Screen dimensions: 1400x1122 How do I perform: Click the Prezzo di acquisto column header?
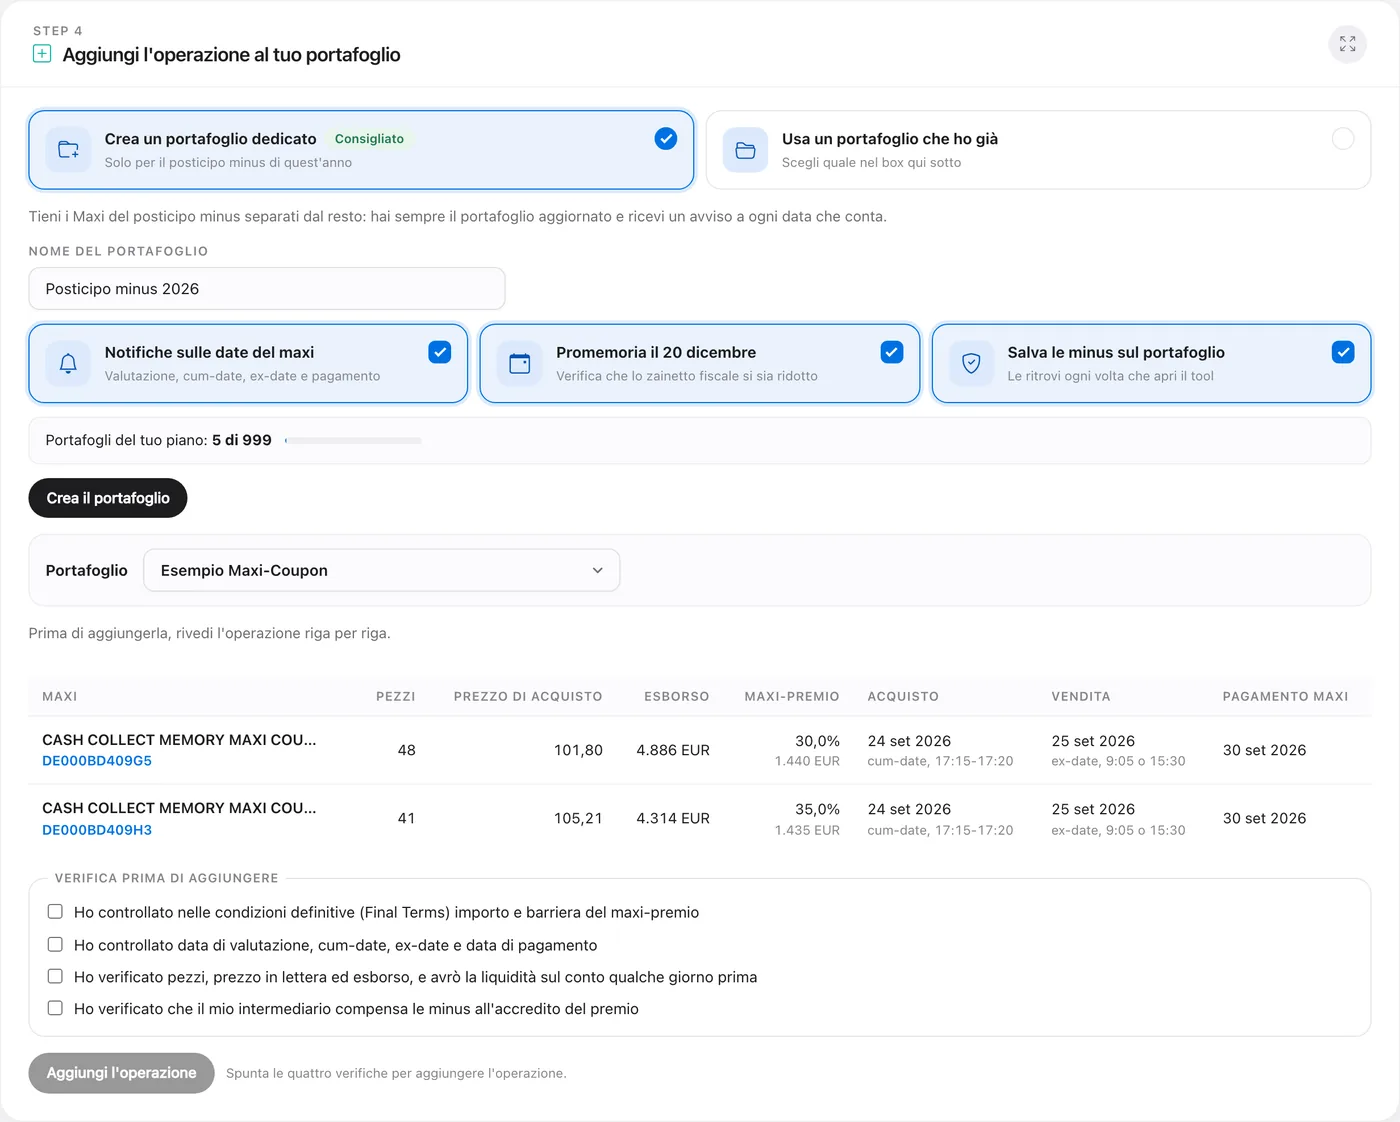click(528, 696)
